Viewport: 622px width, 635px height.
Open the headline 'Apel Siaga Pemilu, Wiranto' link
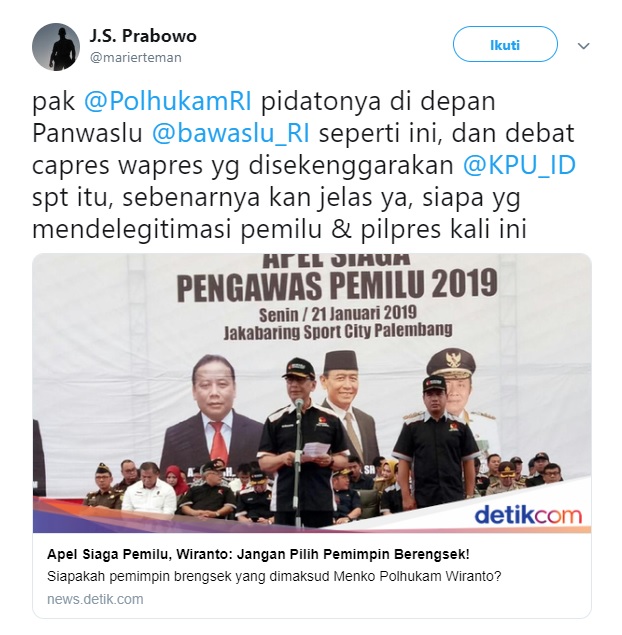tap(258, 554)
